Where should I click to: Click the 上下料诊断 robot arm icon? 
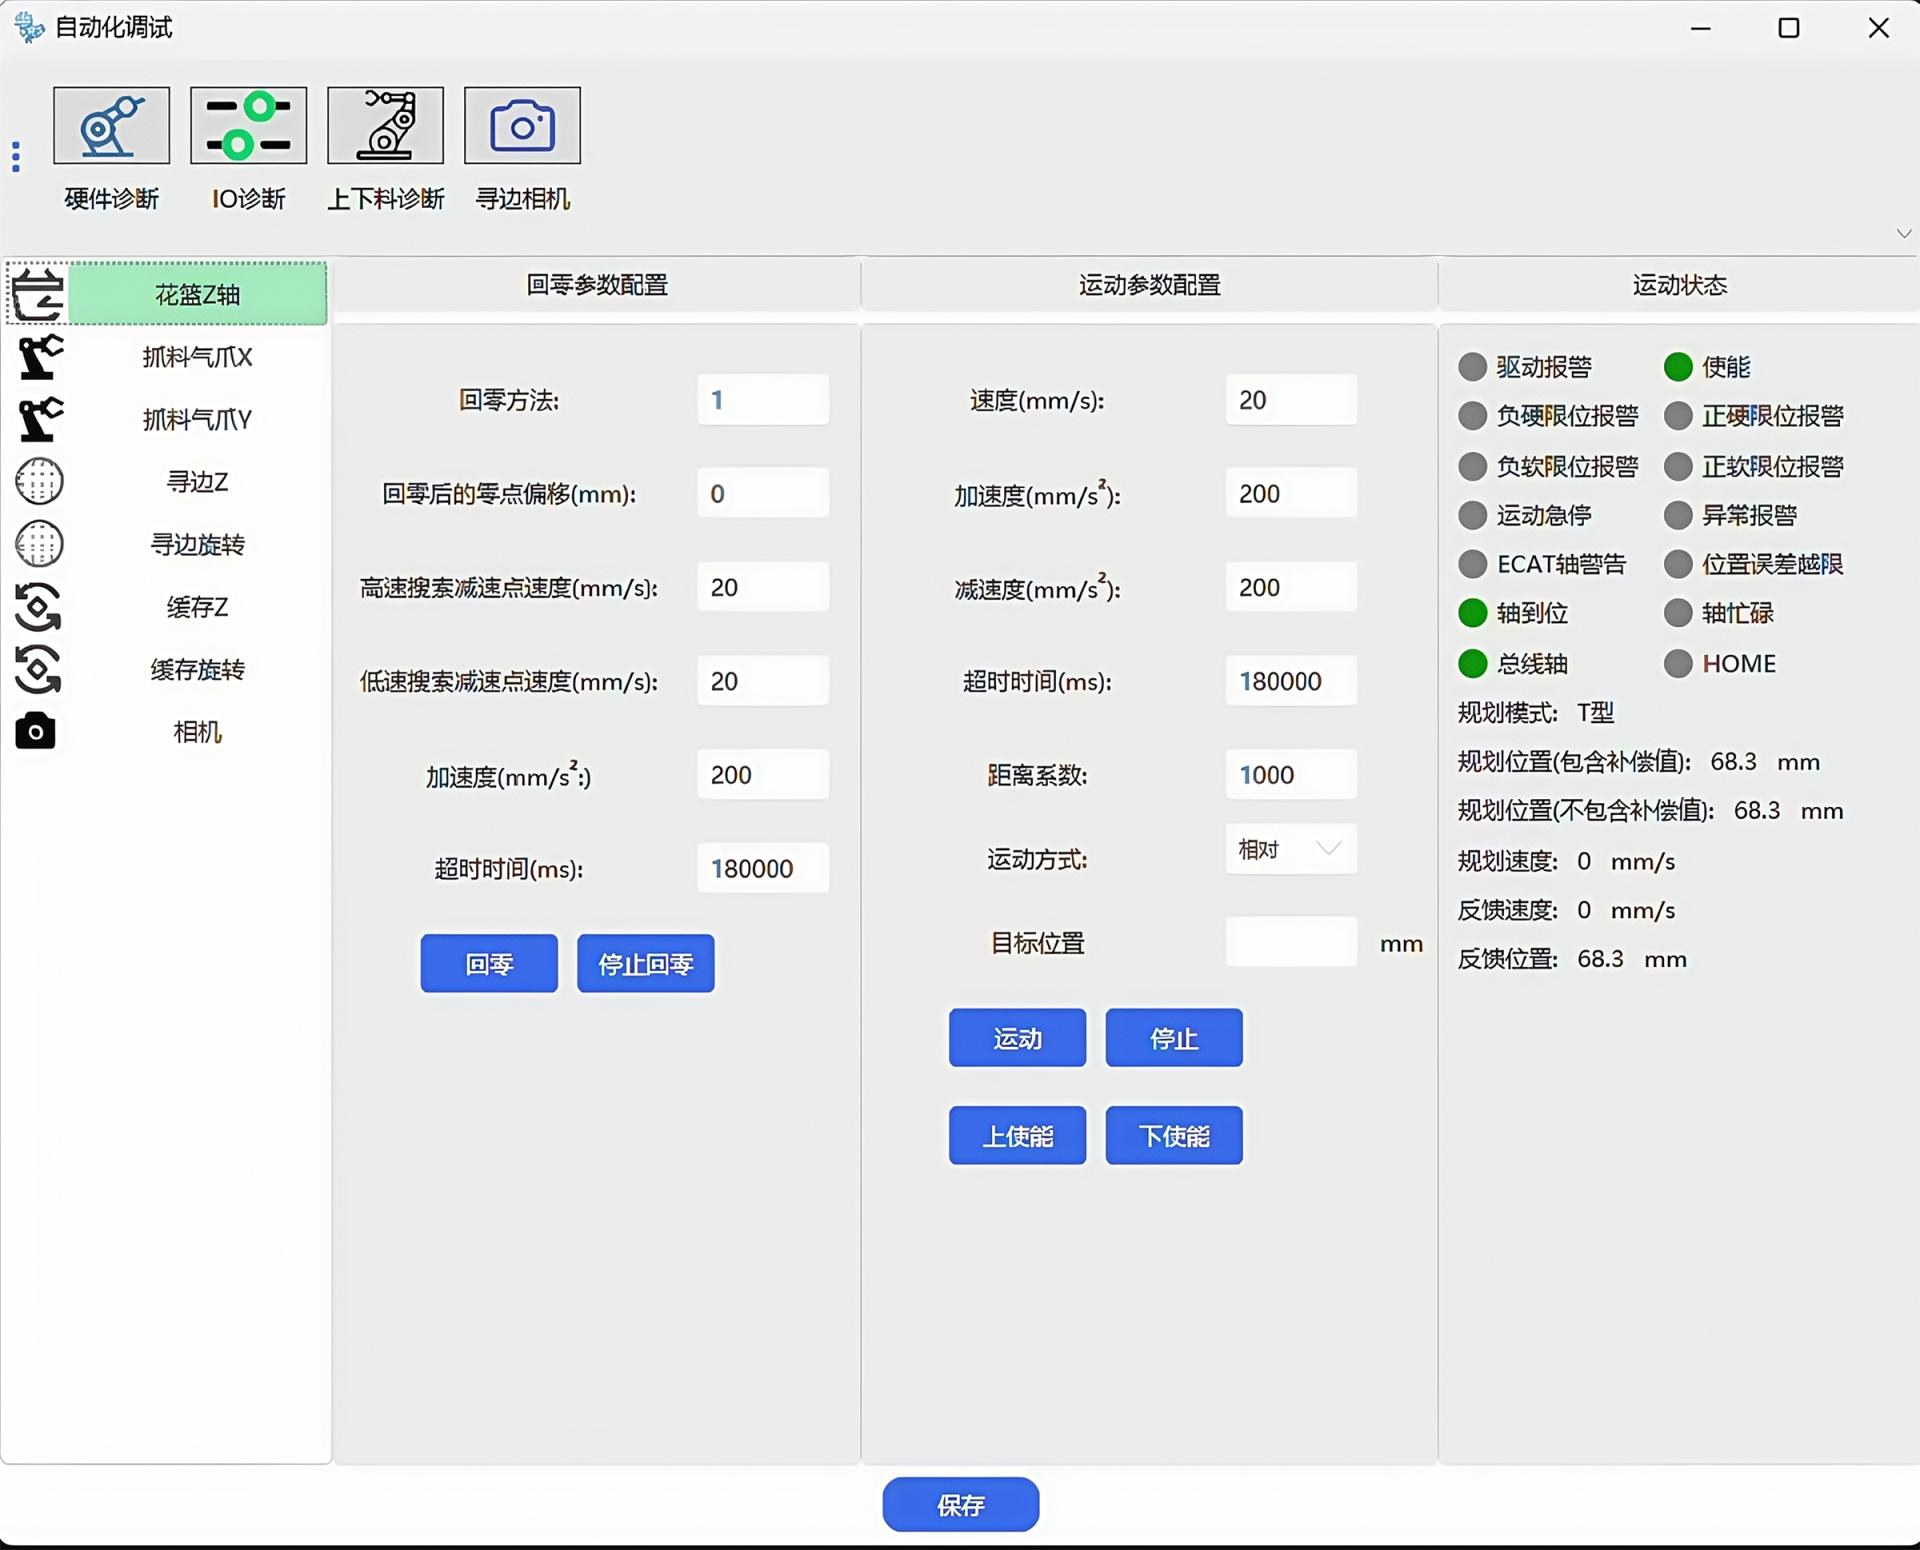pyautogui.click(x=385, y=126)
